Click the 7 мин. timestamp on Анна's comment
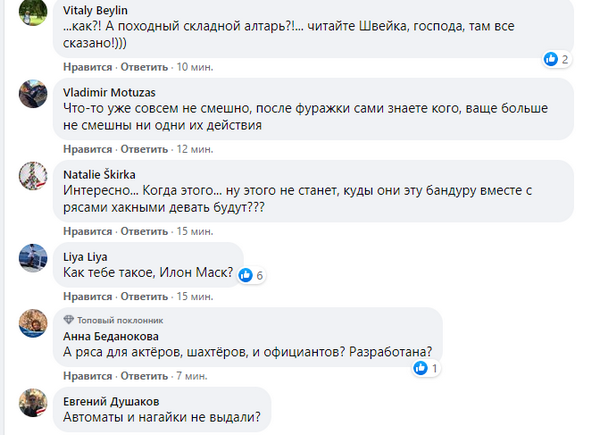Image resolution: width=600 pixels, height=435 pixels. [x=190, y=375]
